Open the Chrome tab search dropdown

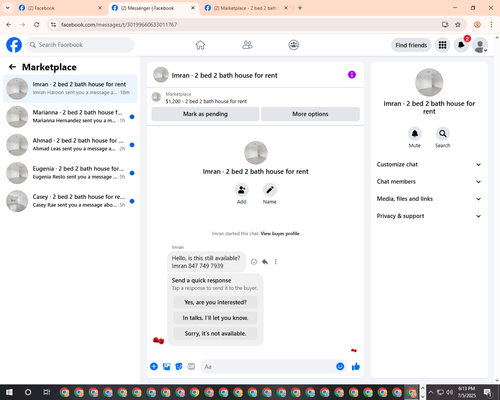8,8
